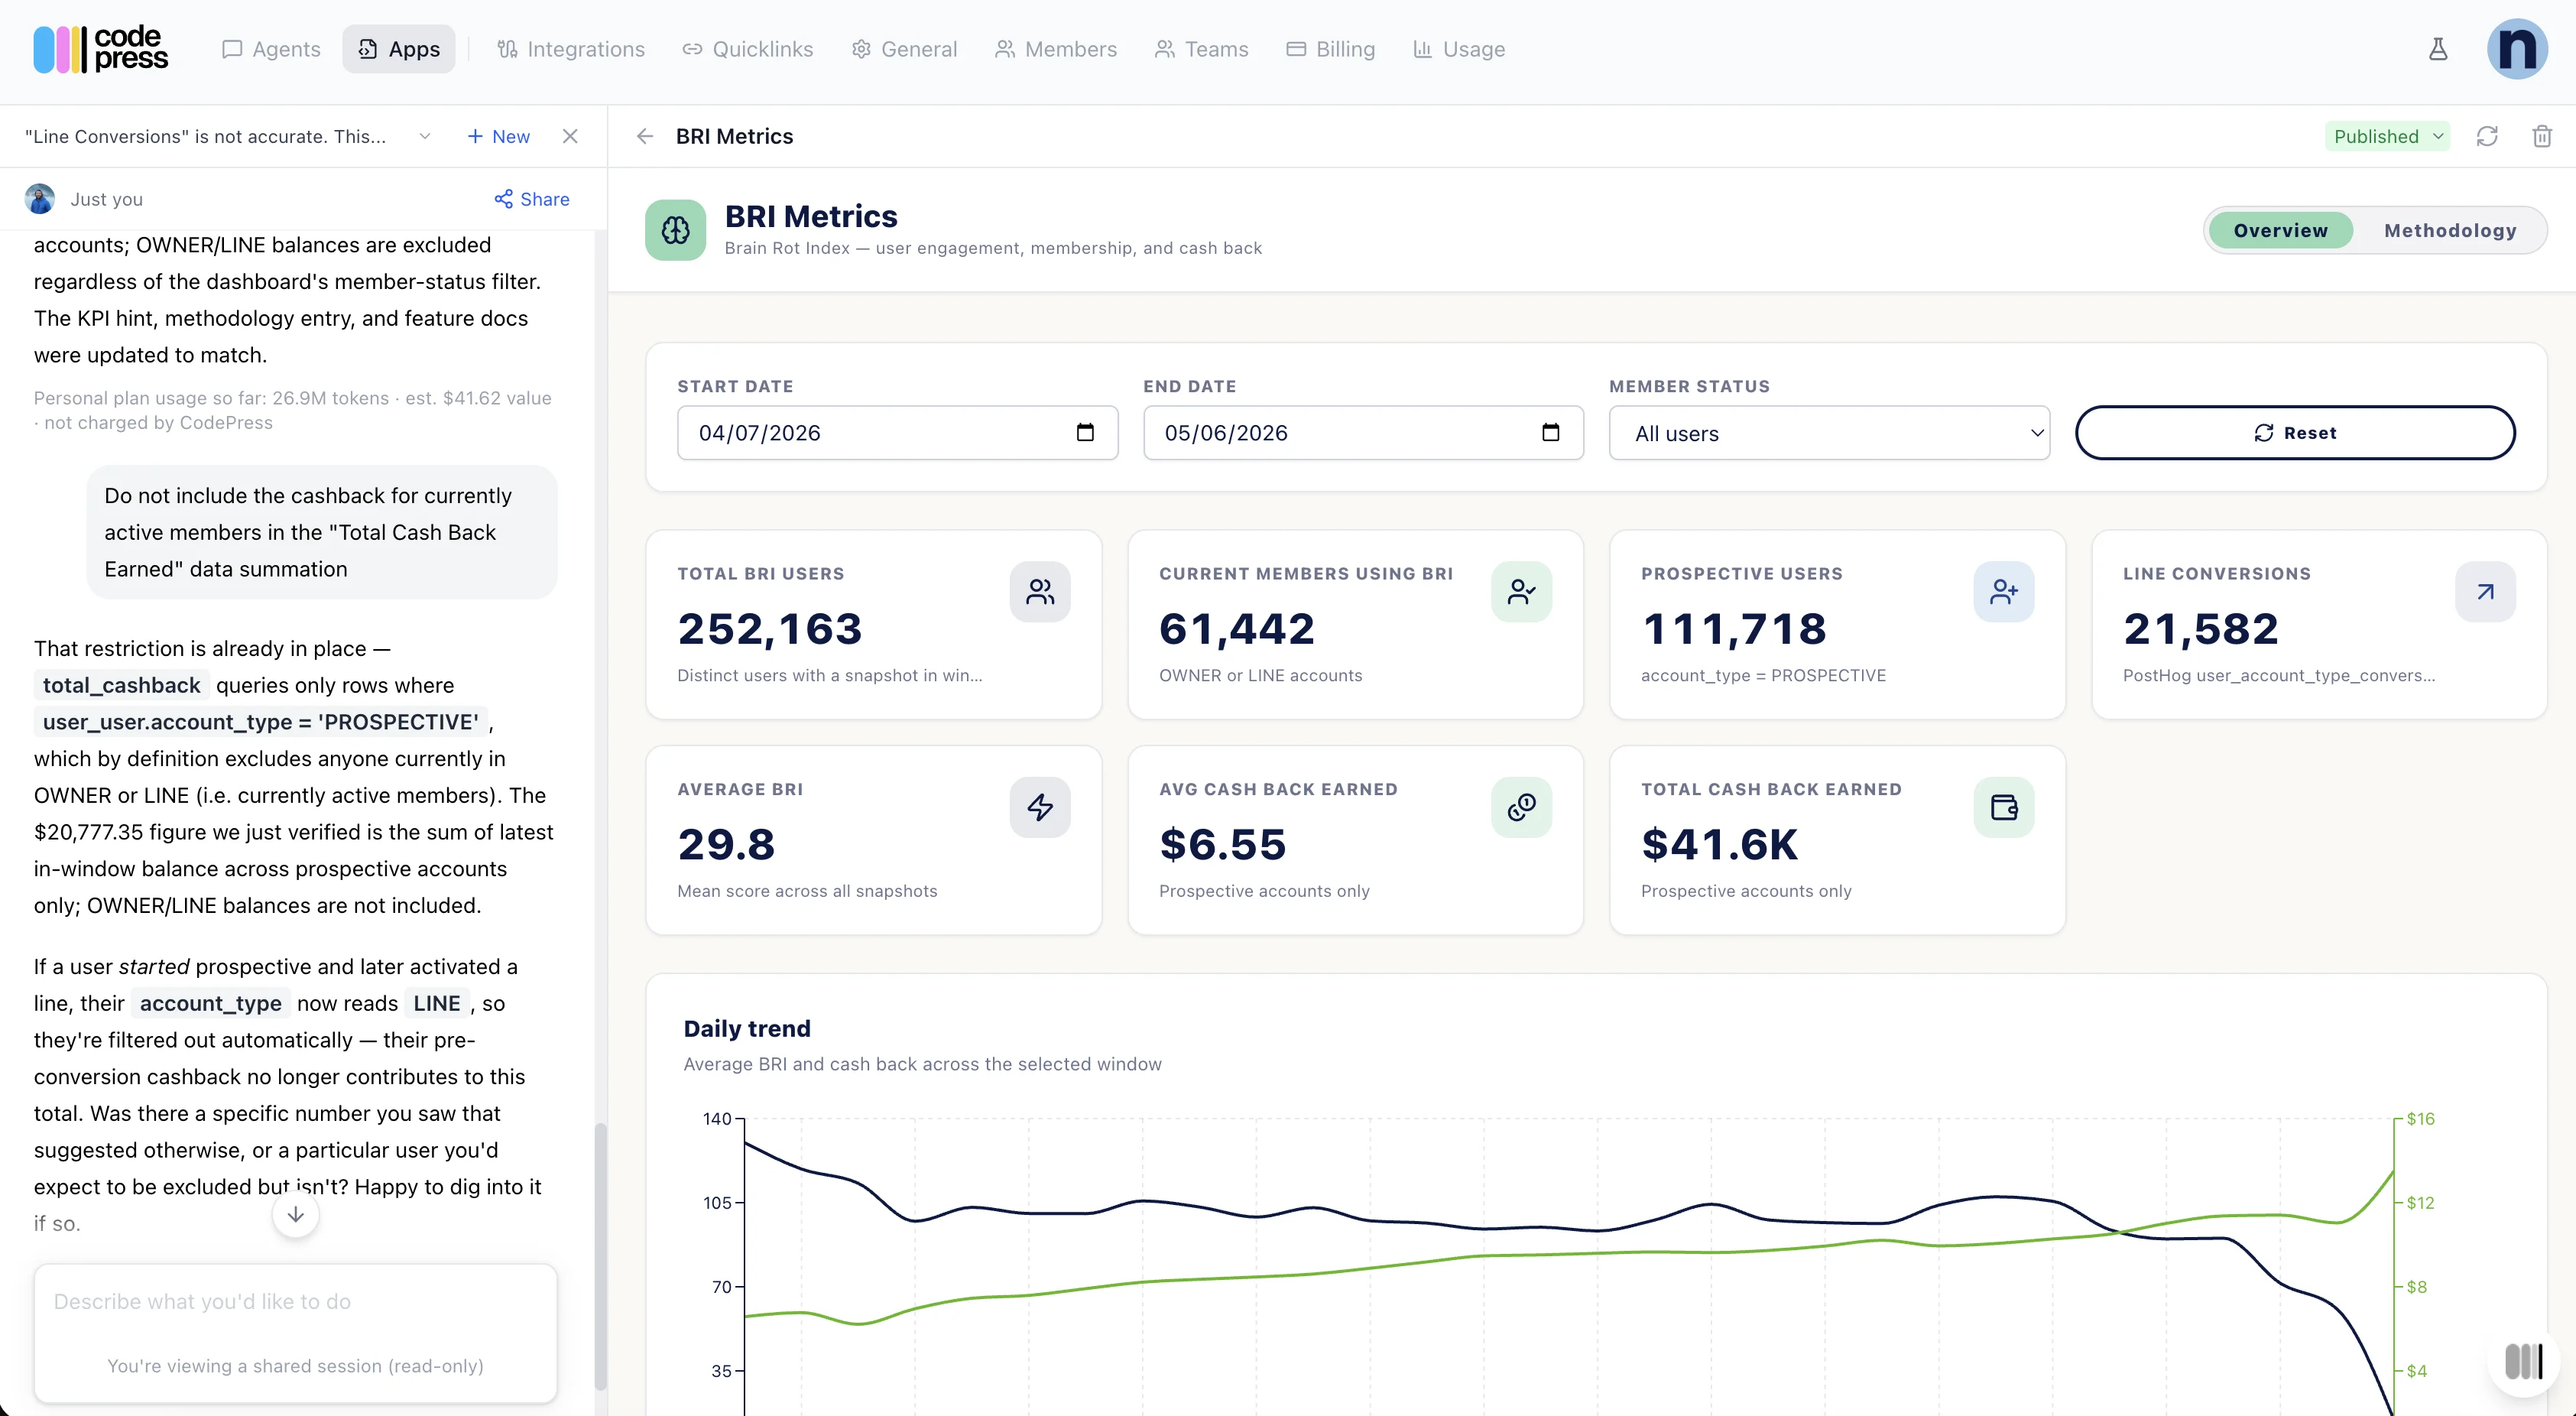
Task: Click the 140 BRI axis label
Action: pyautogui.click(x=717, y=1119)
